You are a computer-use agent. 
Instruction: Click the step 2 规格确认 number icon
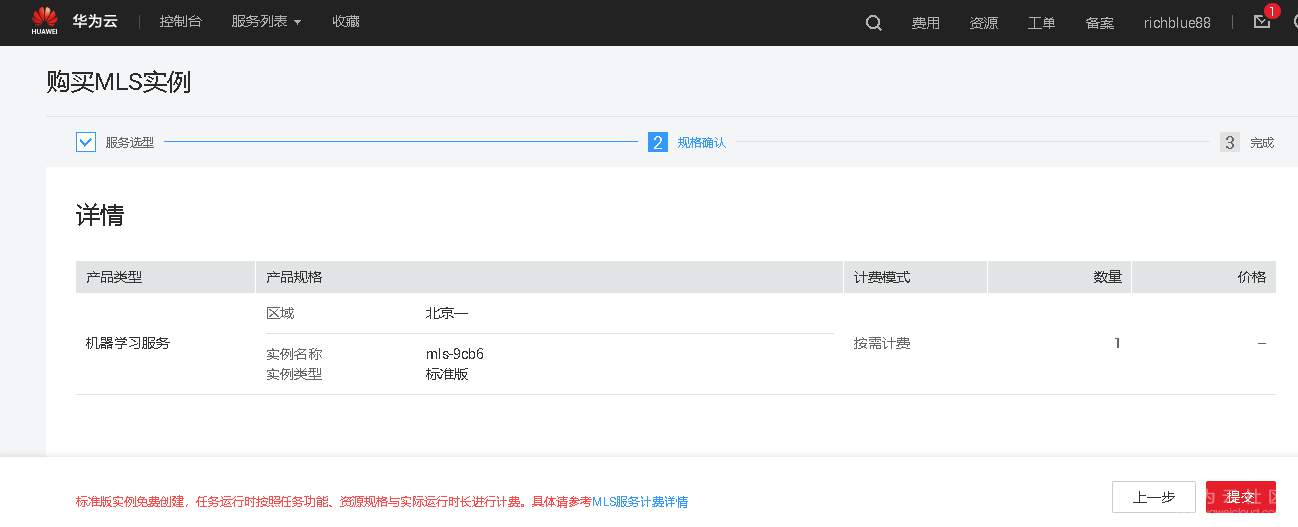658,142
